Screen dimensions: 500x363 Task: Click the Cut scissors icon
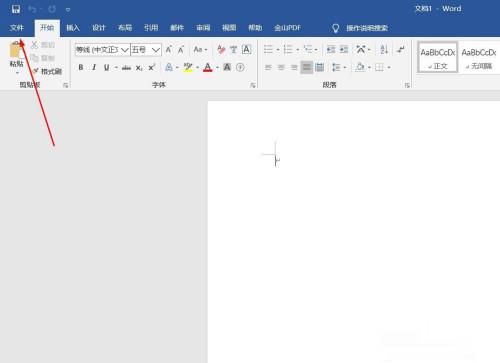click(x=34, y=45)
